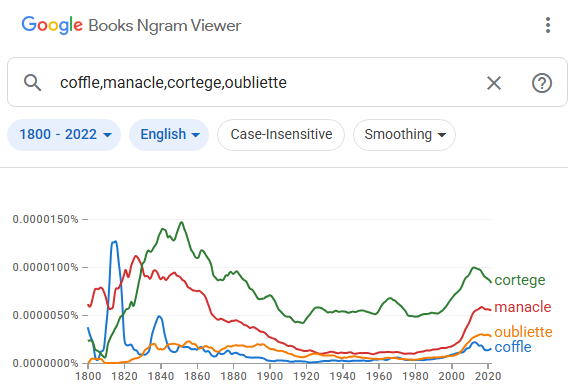Click the search magnifier icon

point(32,83)
